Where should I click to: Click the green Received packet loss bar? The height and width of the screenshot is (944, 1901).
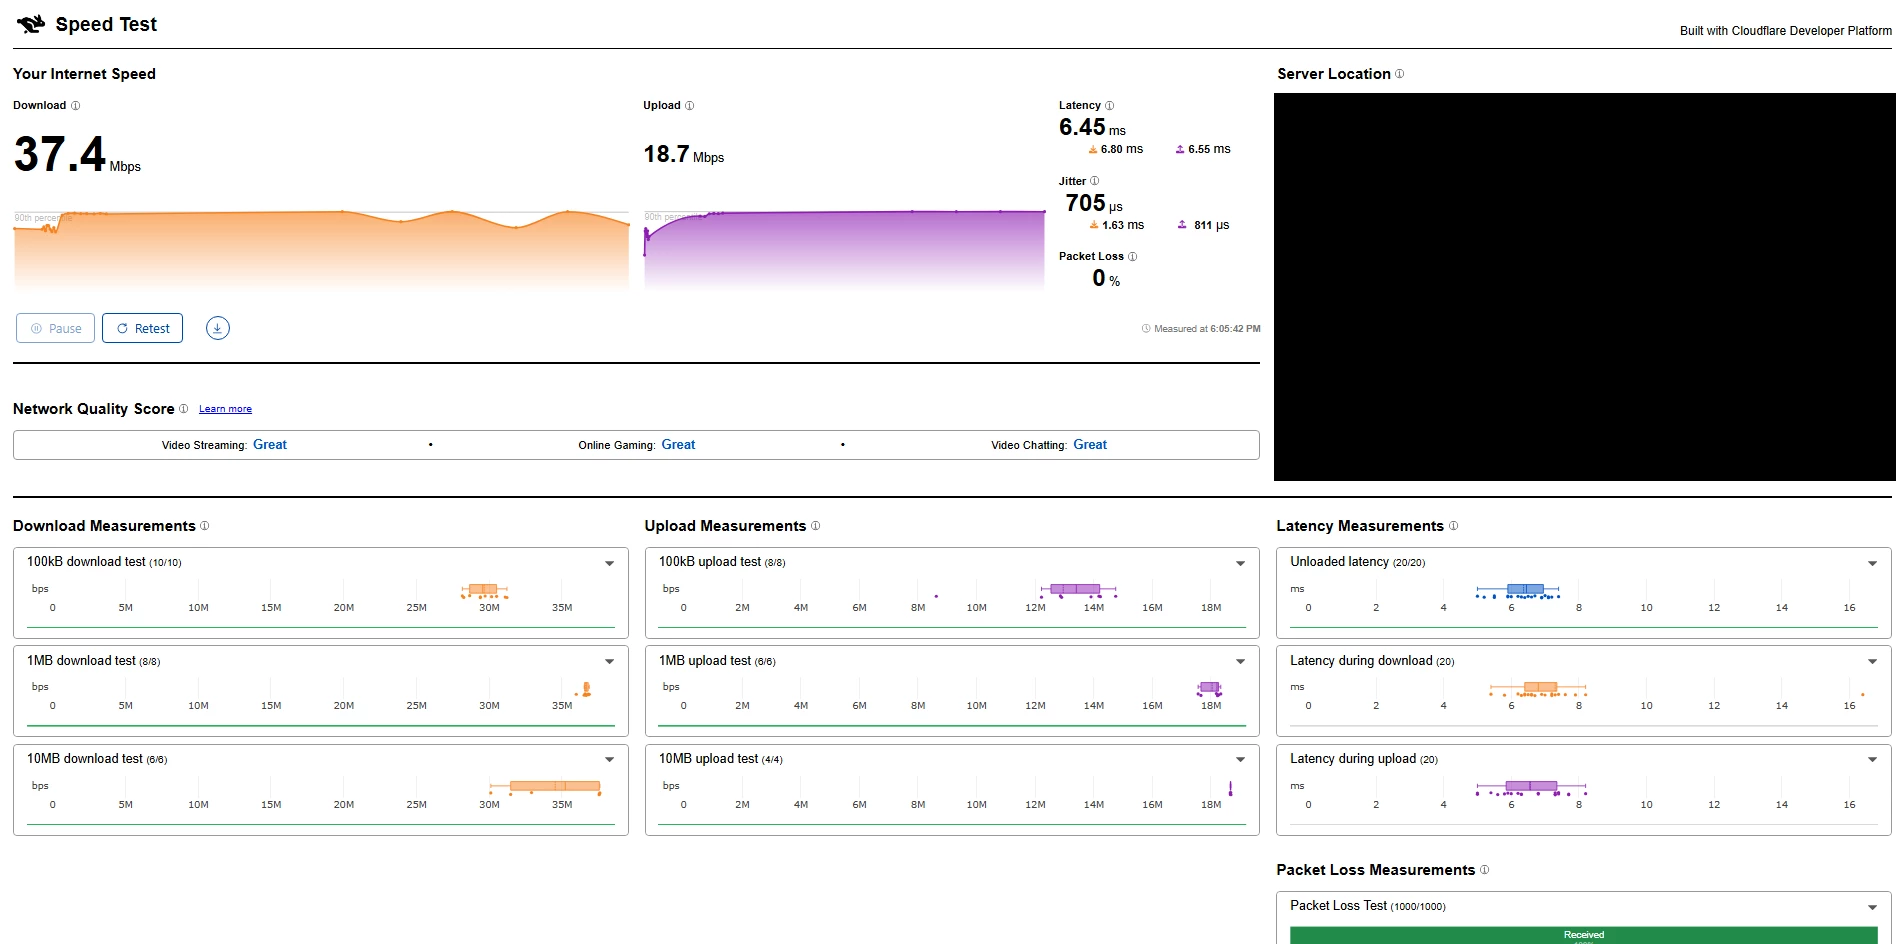1583,936
